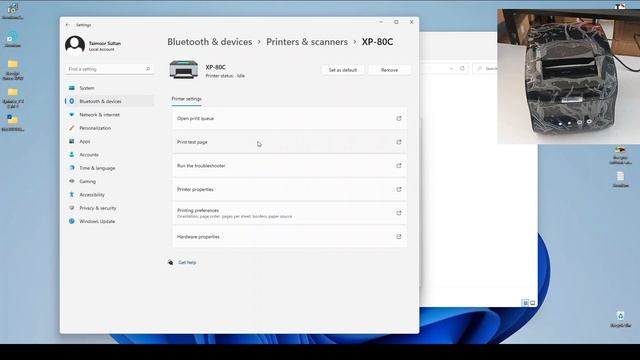This screenshot has width=640, height=360.
Task: Click the Windows Update refresh icon
Action: coord(72,221)
